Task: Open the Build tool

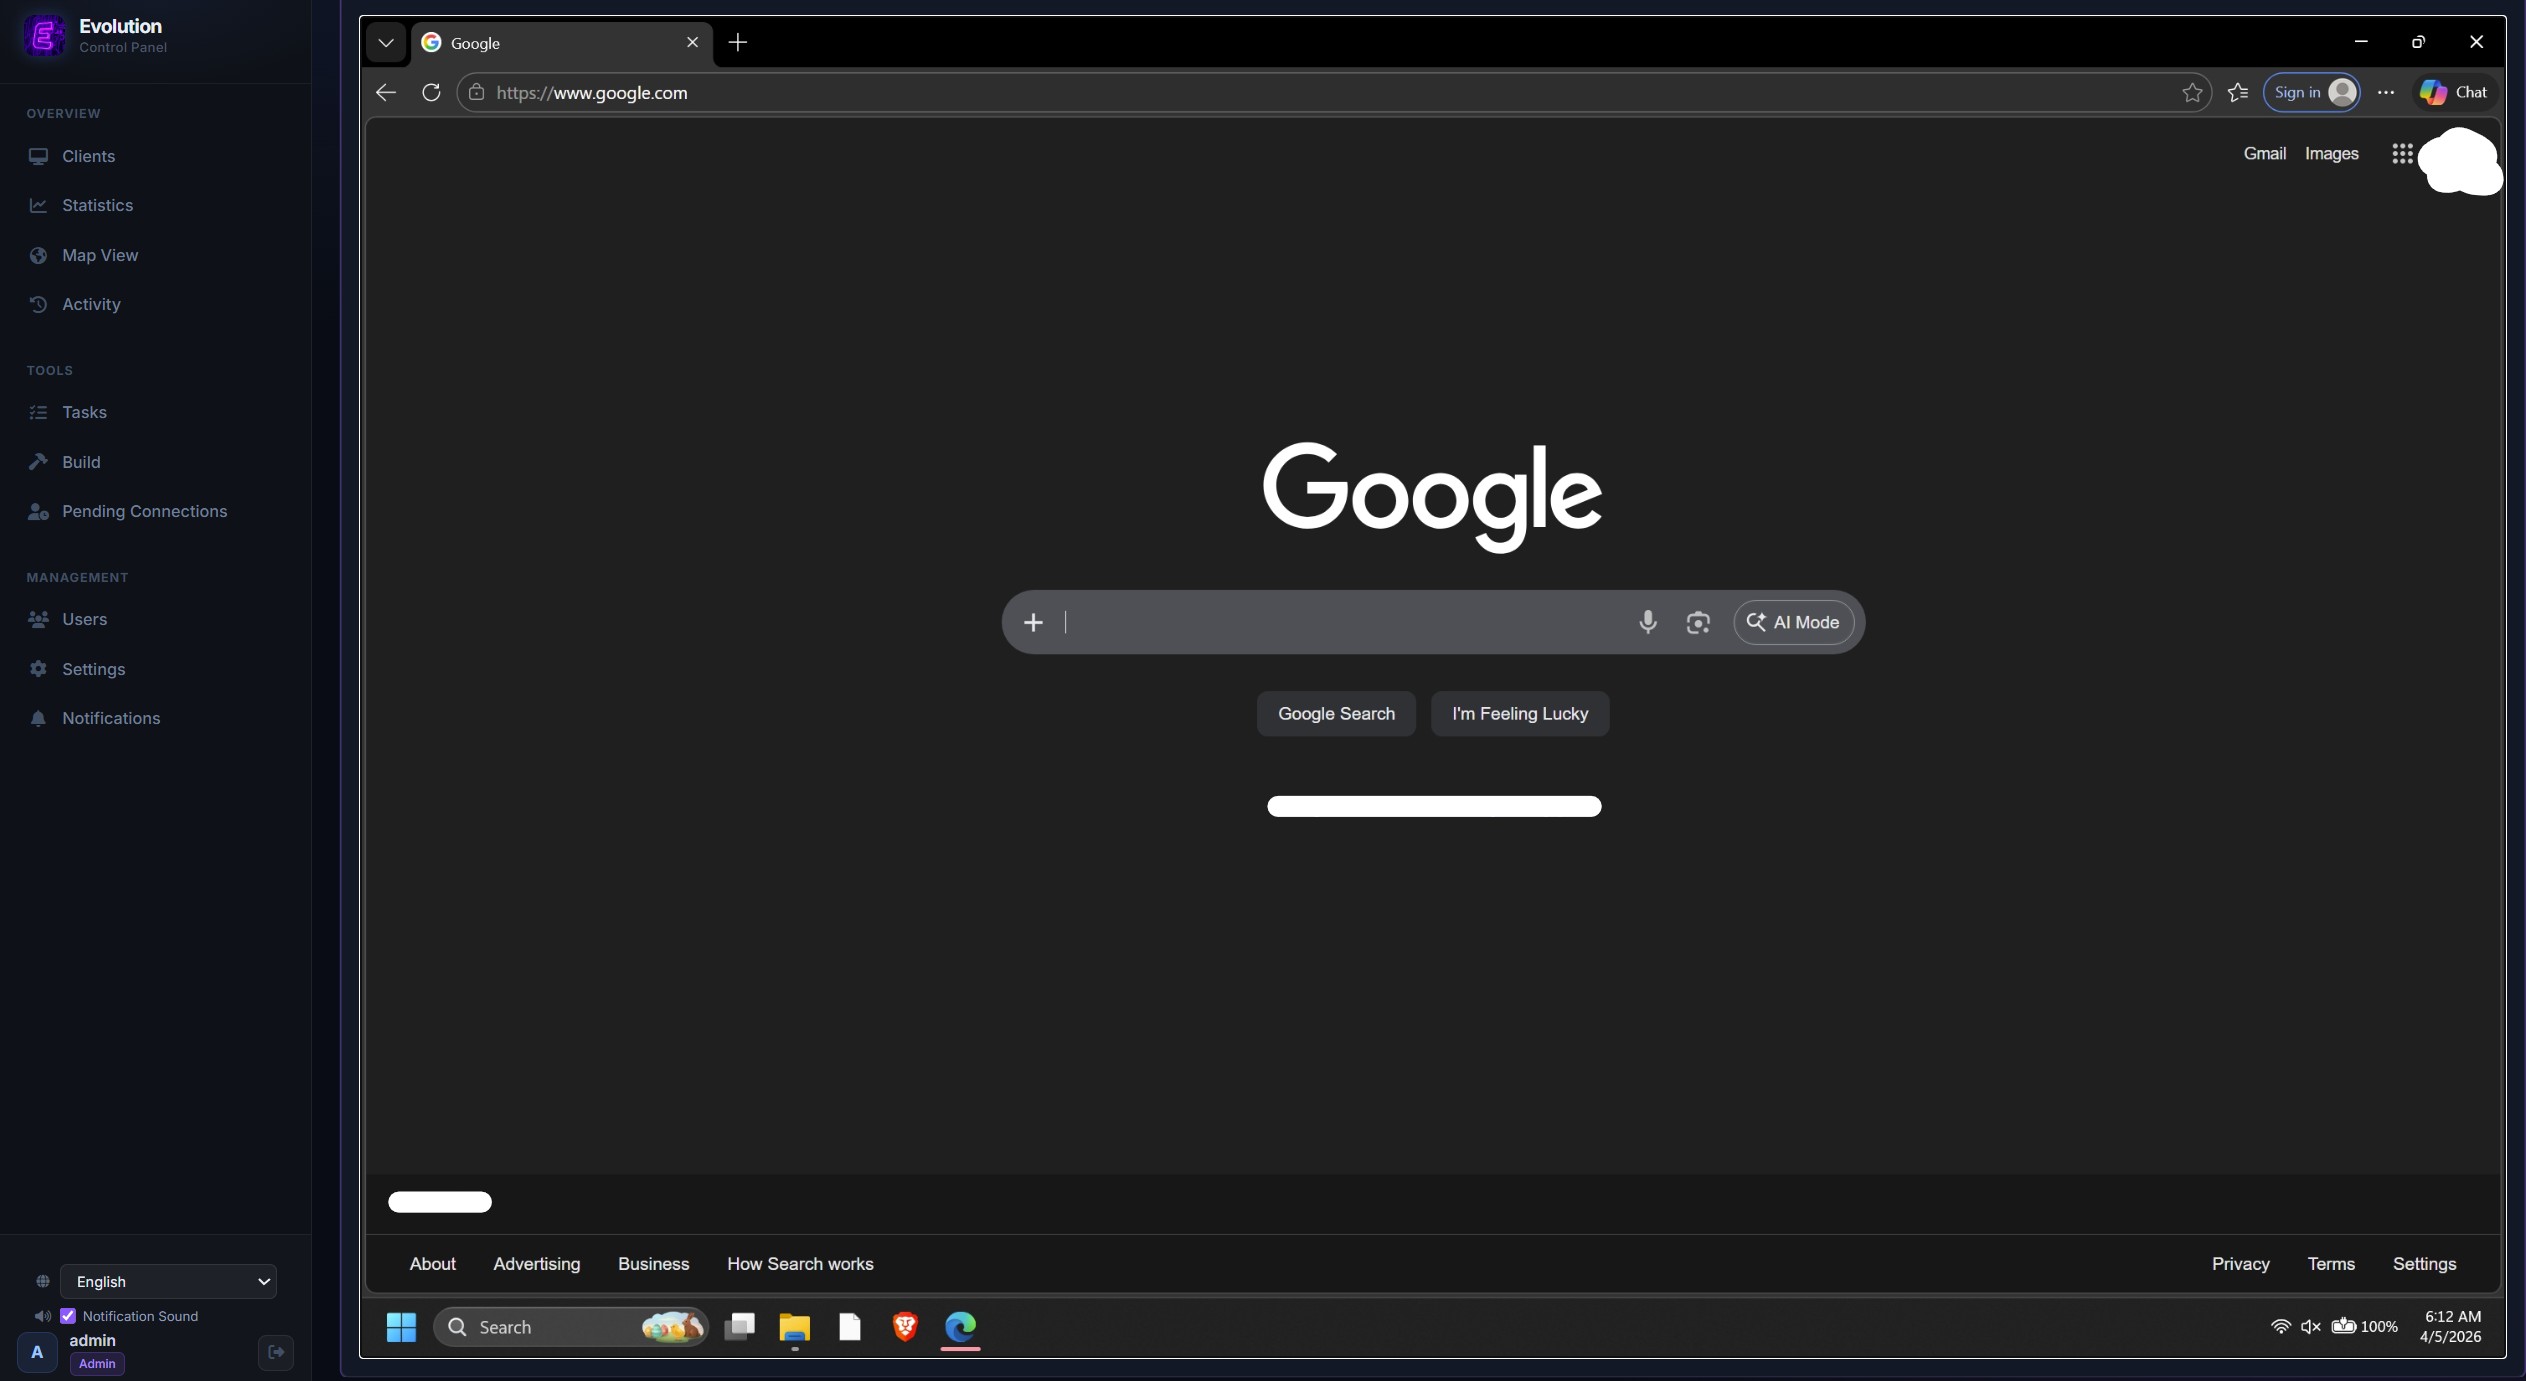Action: pos(81,462)
